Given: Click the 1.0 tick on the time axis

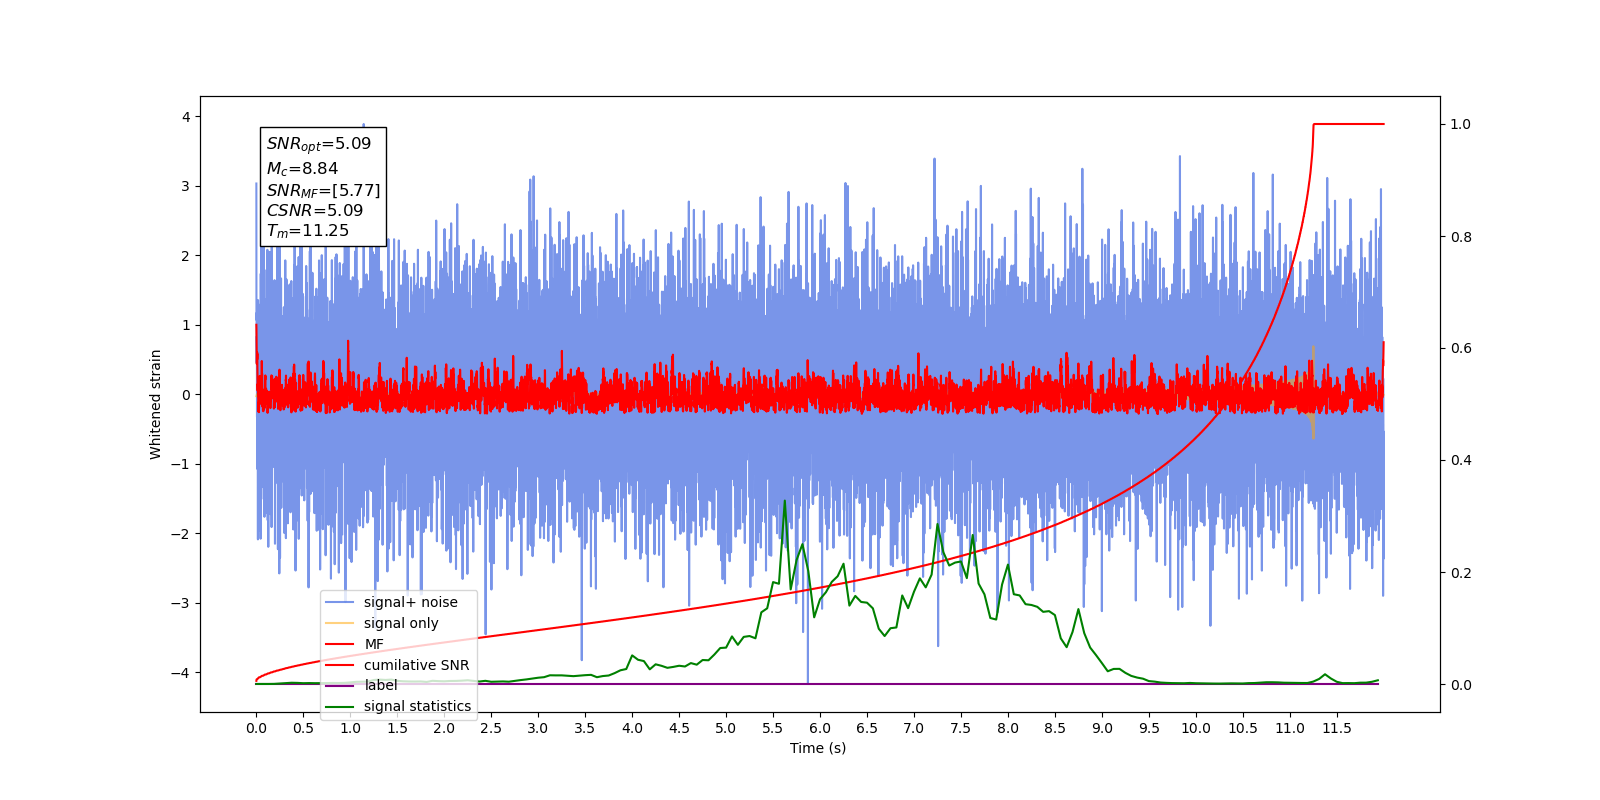Looking at the screenshot, I should click(x=350, y=728).
